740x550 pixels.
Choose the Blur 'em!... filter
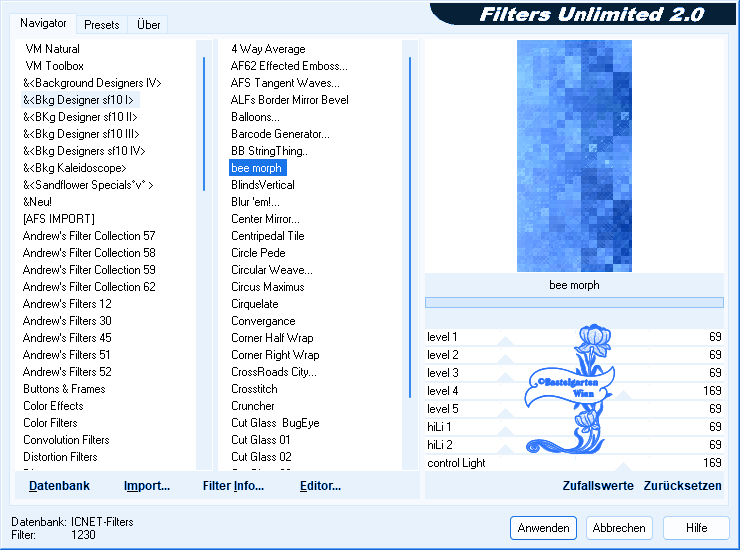click(255, 202)
